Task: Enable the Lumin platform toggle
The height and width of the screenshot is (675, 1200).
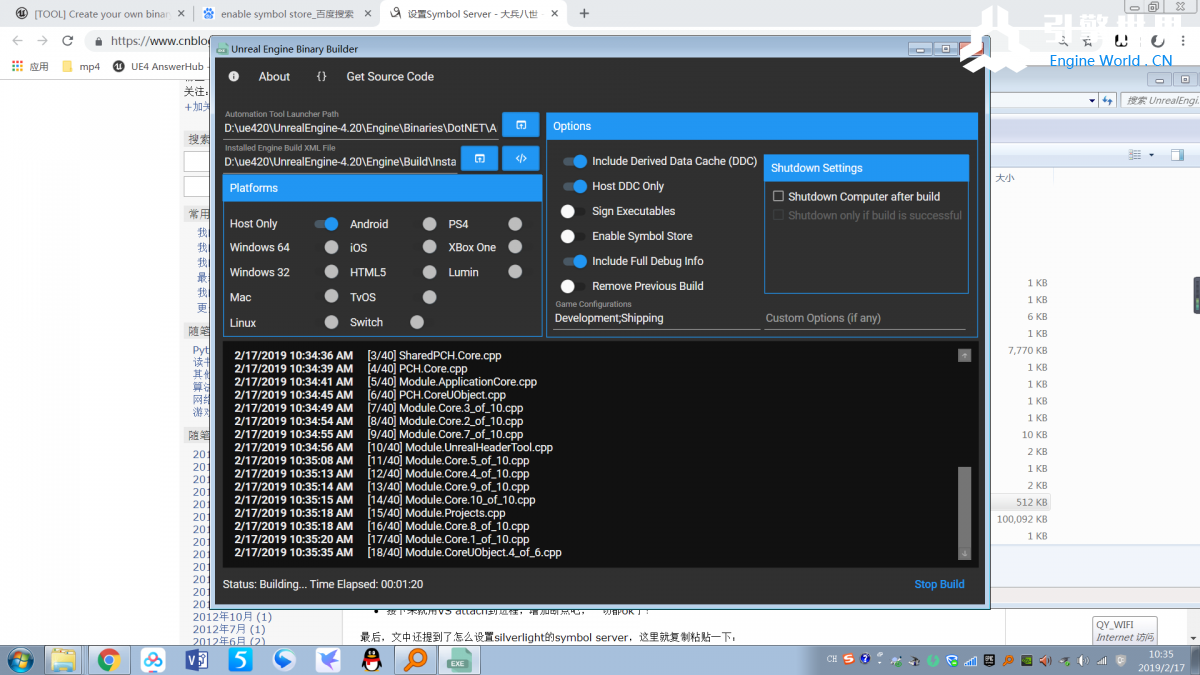Action: [x=515, y=271]
